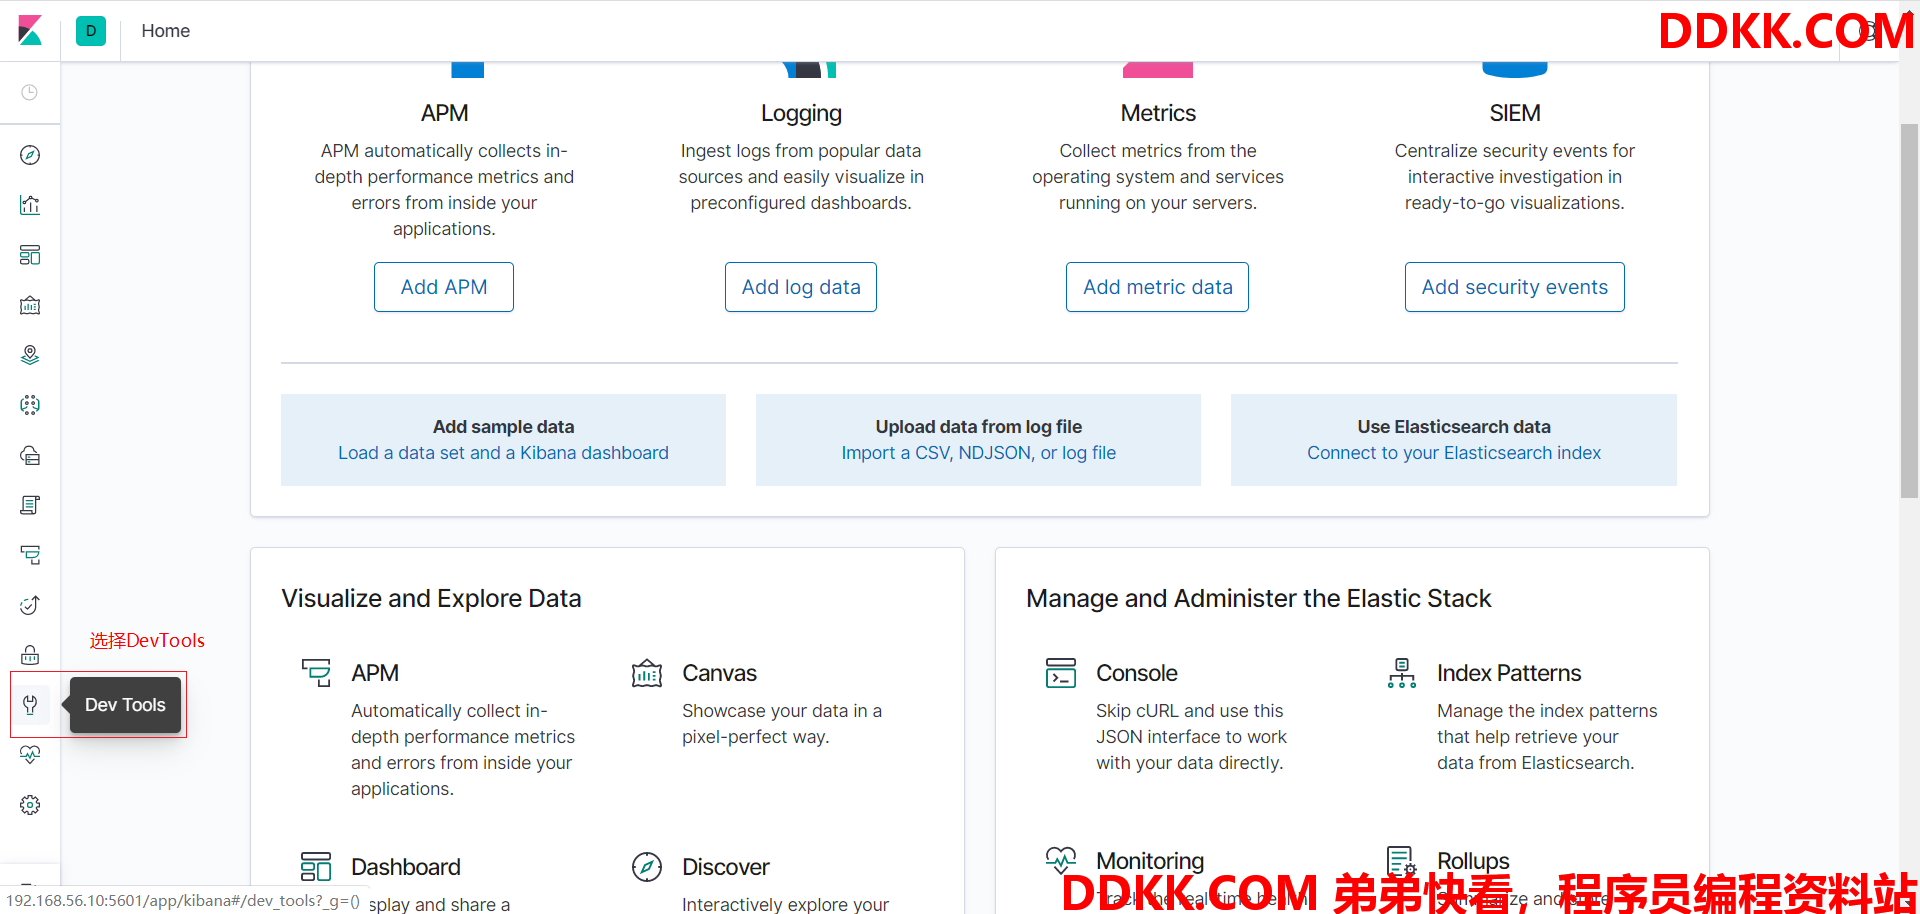Screen dimensions: 1920x914
Task: Click the Use Elasticsearch data heading
Action: (x=1454, y=427)
